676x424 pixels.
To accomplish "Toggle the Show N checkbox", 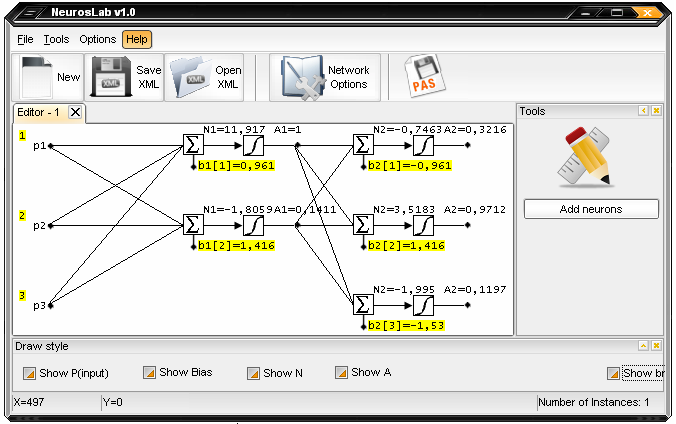I will pos(254,373).
